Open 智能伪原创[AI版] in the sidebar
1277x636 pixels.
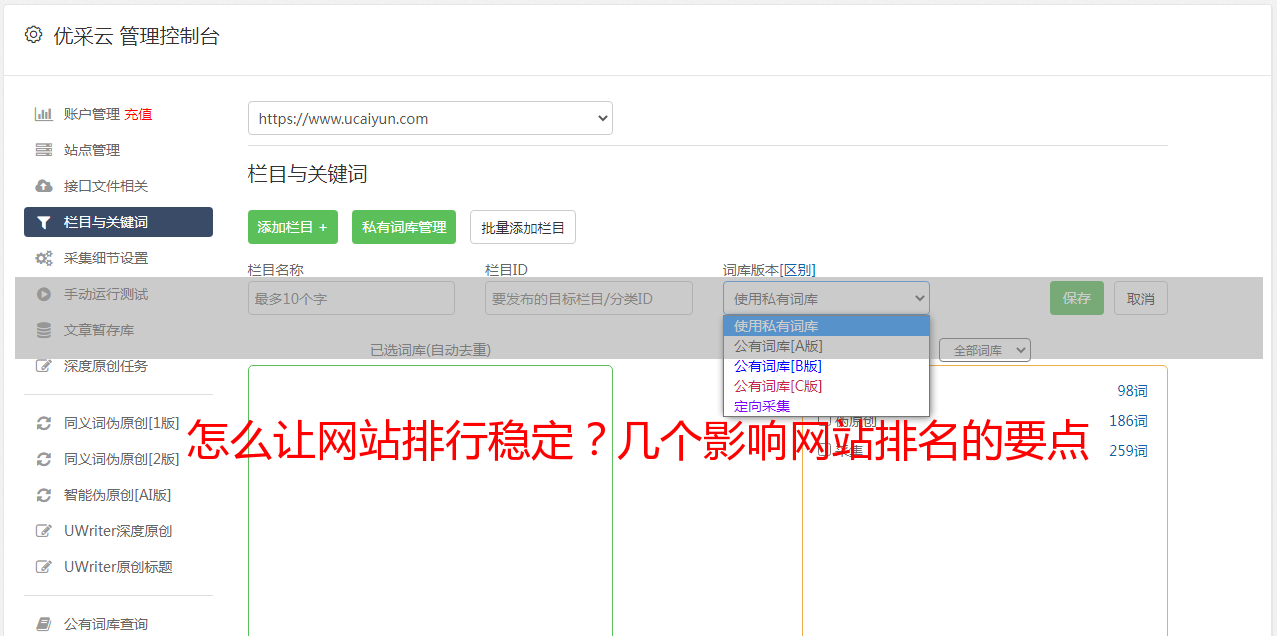coord(118,495)
